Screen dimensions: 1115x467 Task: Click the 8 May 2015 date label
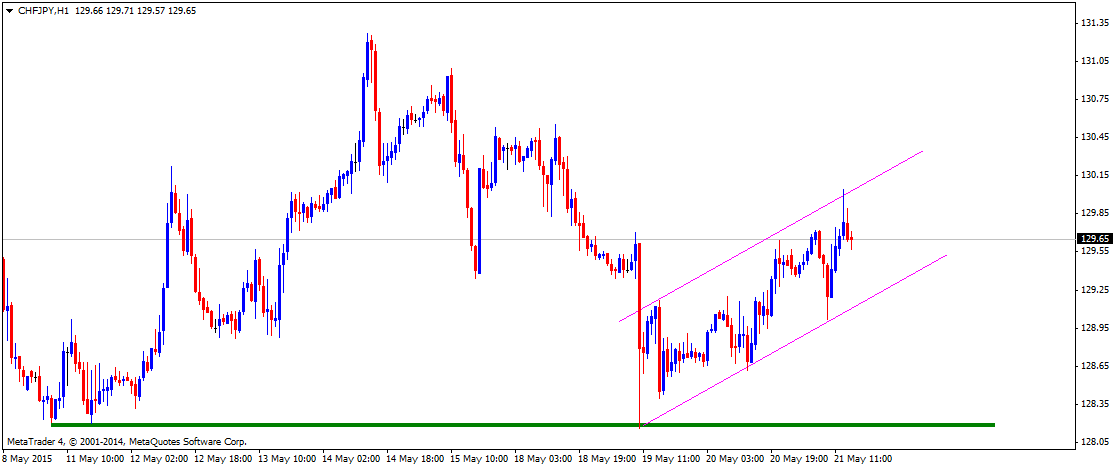(x=28, y=458)
